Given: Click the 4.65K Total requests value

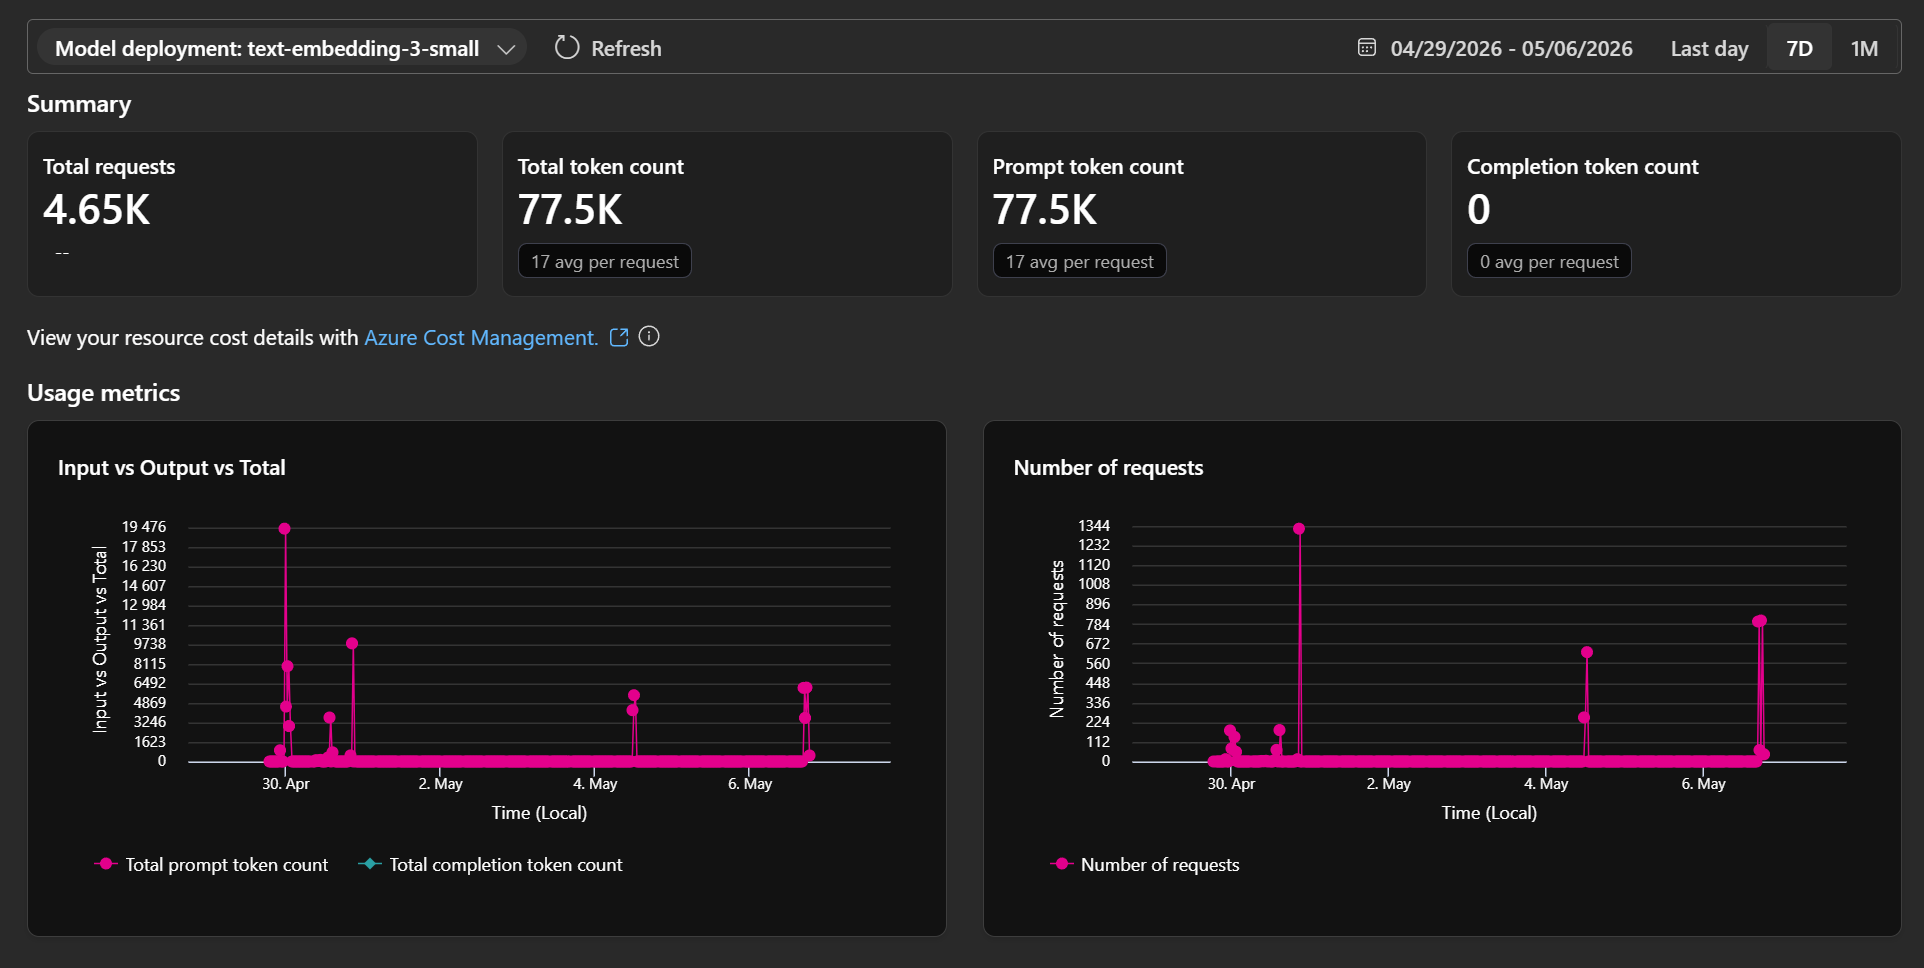Looking at the screenshot, I should [96, 210].
